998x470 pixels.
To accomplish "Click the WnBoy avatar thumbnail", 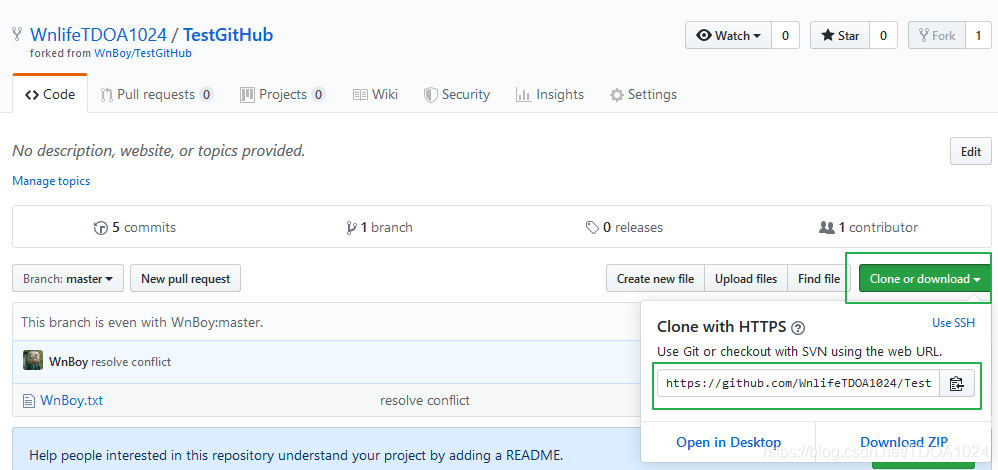I will (x=33, y=360).
